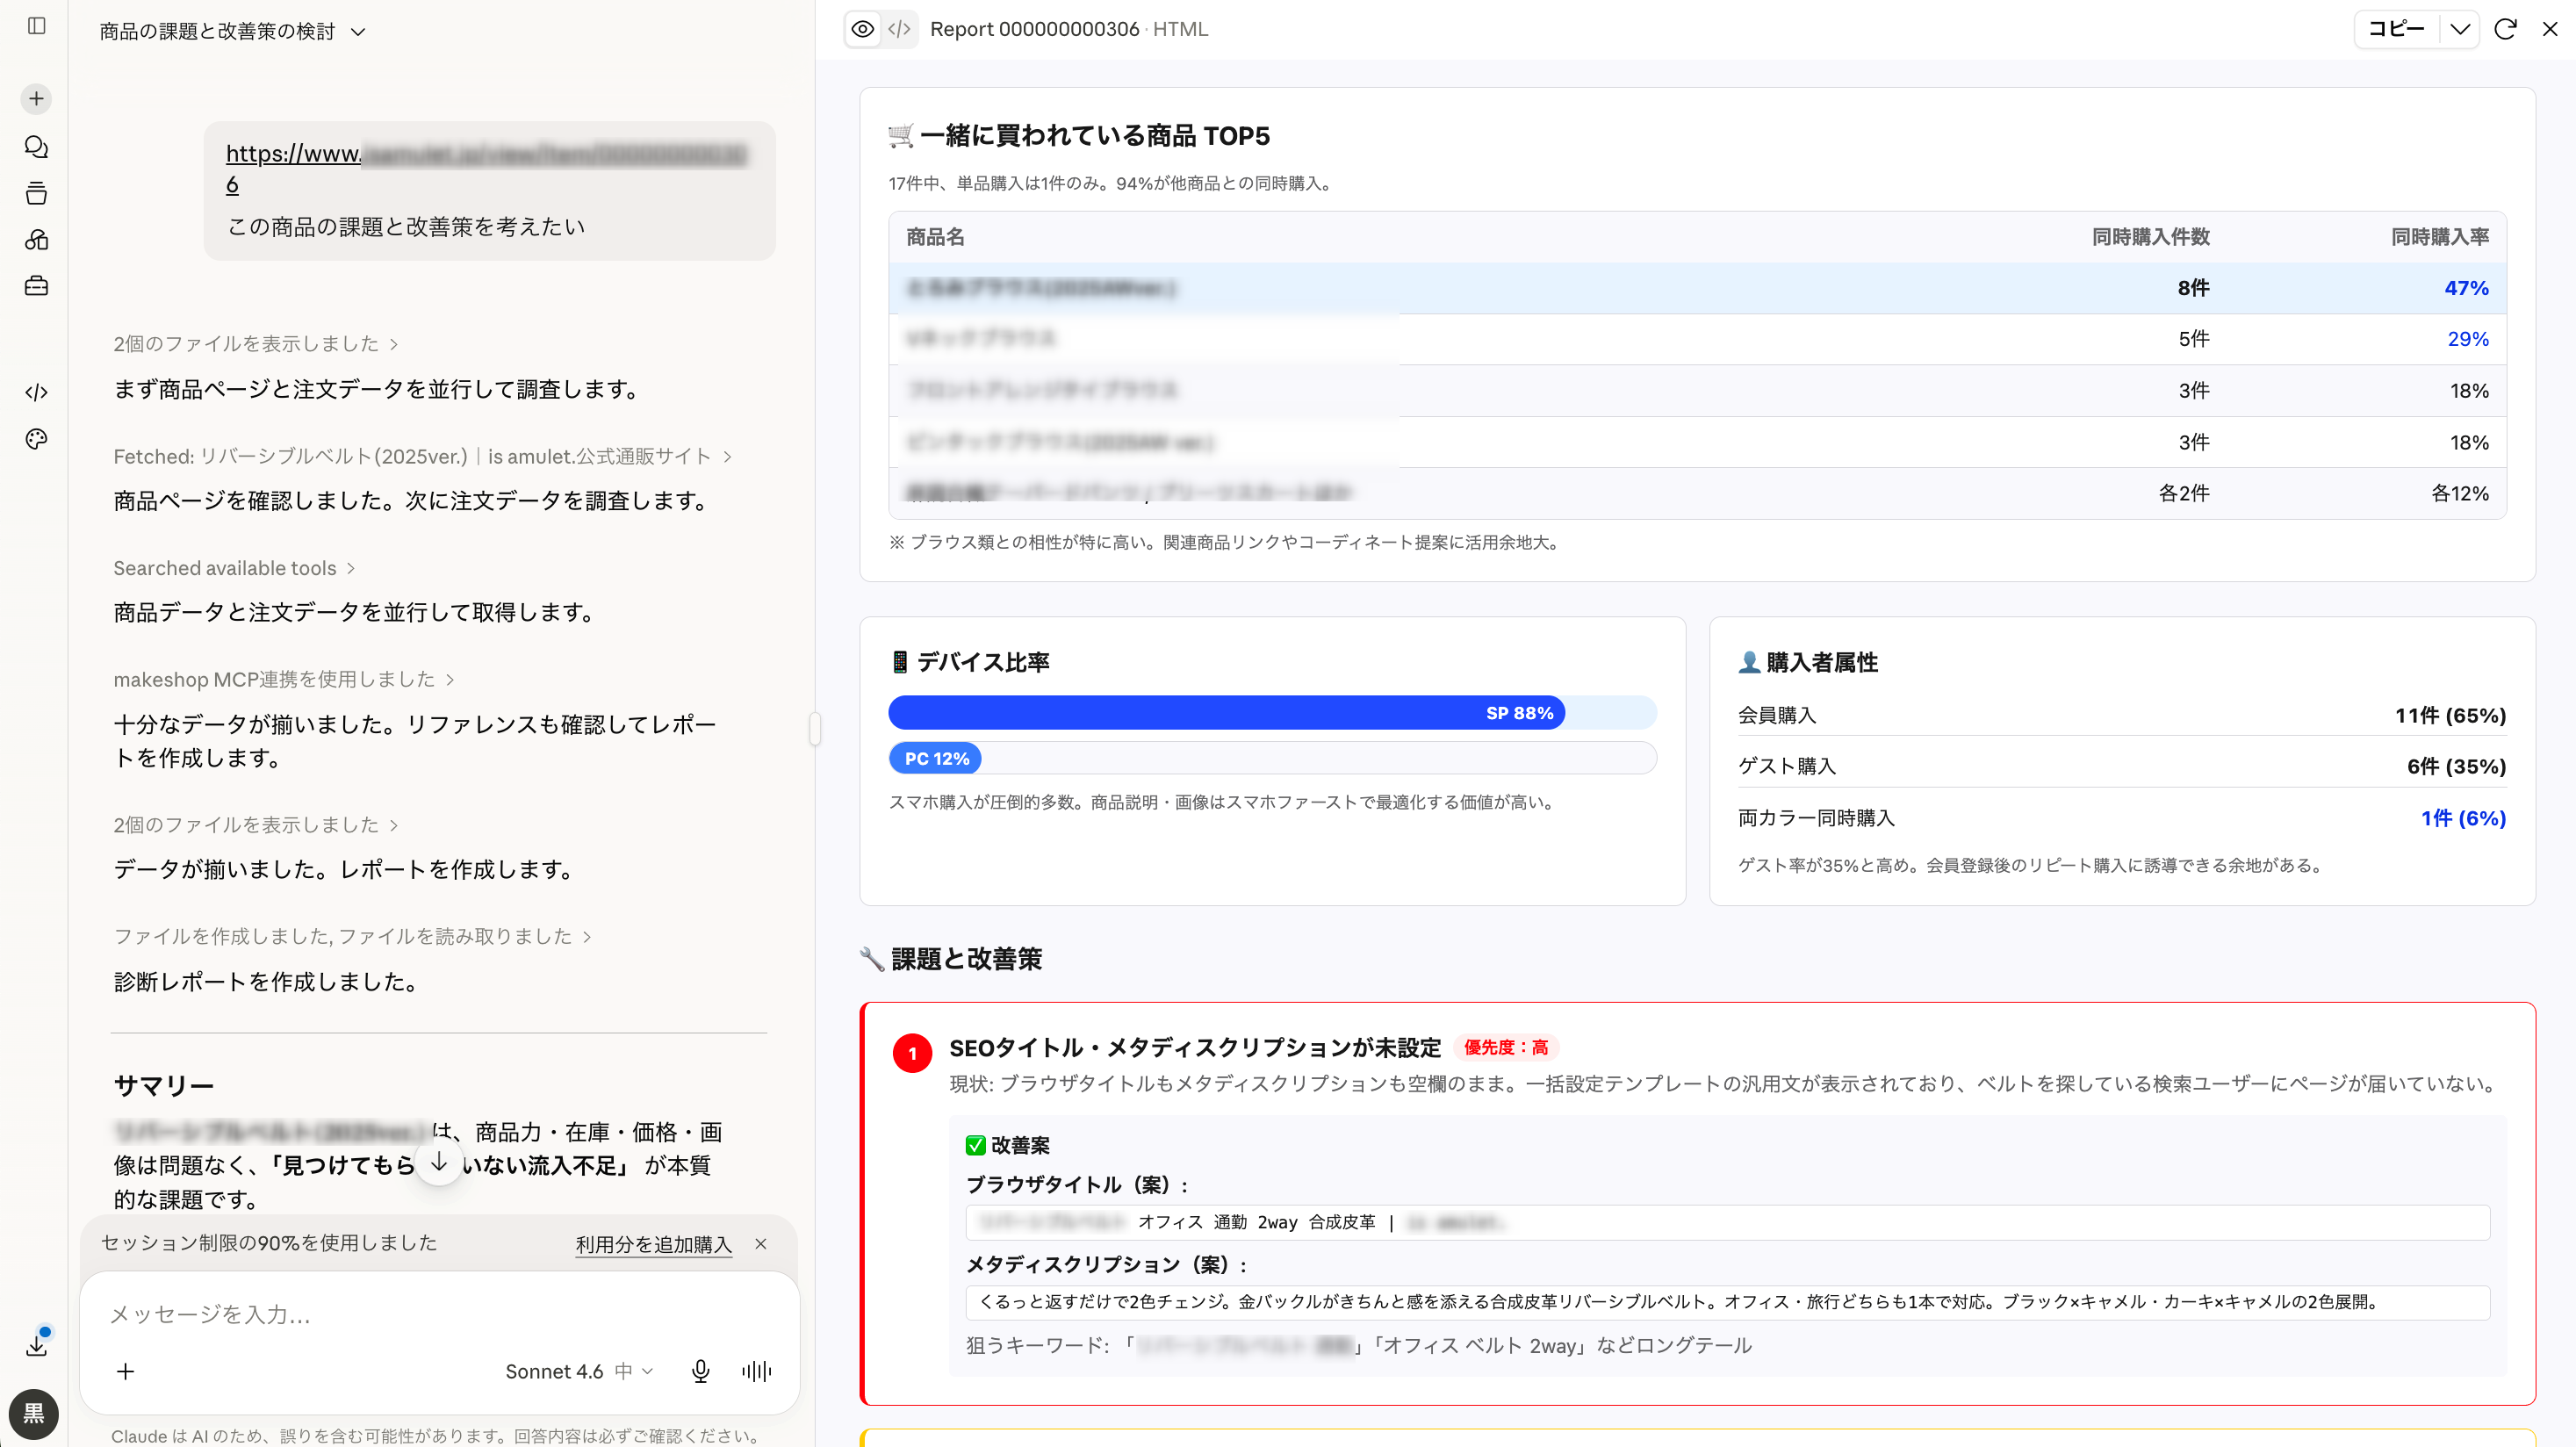
Task: Open the briefcase icon in sidebar
Action: point(36,286)
